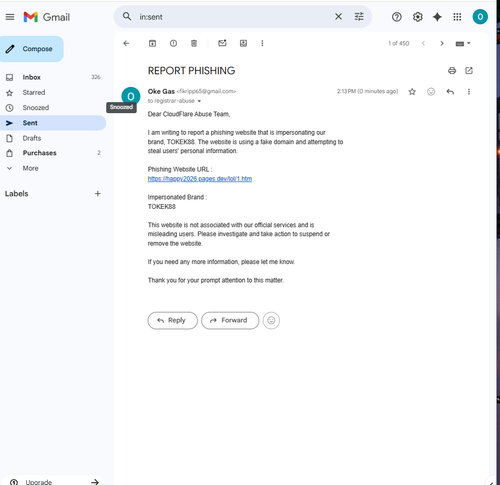The image size is (500, 485).
Task: Click the reply arrow icon in header
Action: 450,92
